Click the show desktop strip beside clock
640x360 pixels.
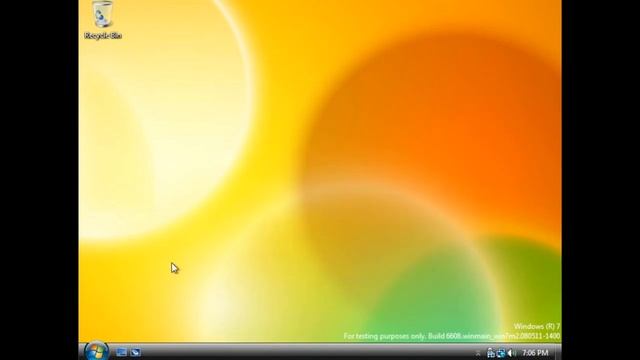(x=558, y=352)
